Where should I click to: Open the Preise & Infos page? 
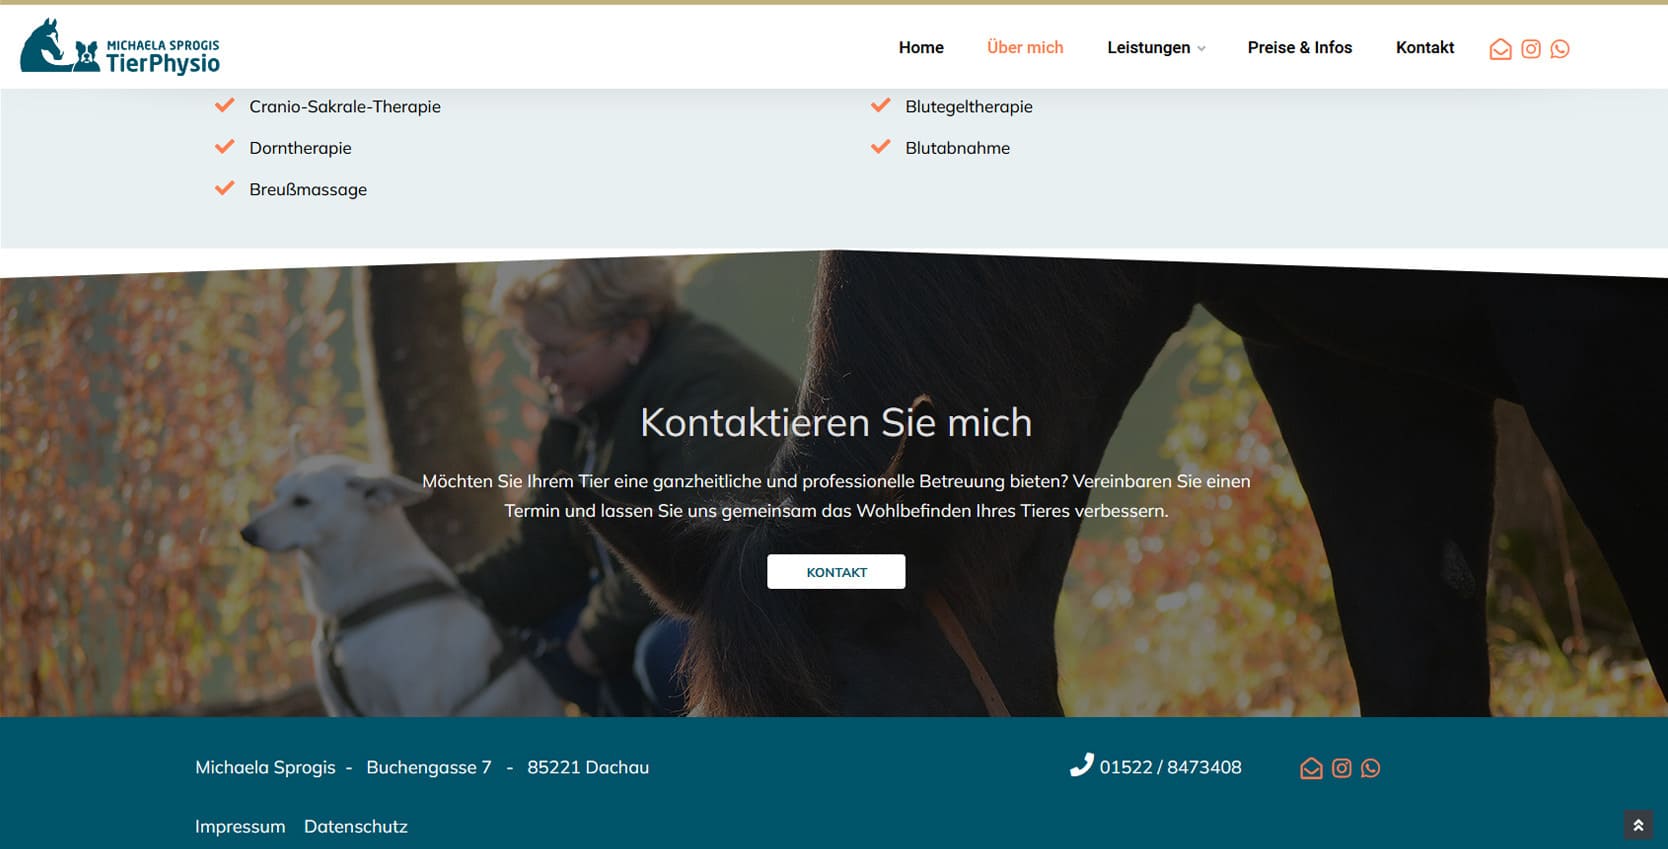[1299, 48]
